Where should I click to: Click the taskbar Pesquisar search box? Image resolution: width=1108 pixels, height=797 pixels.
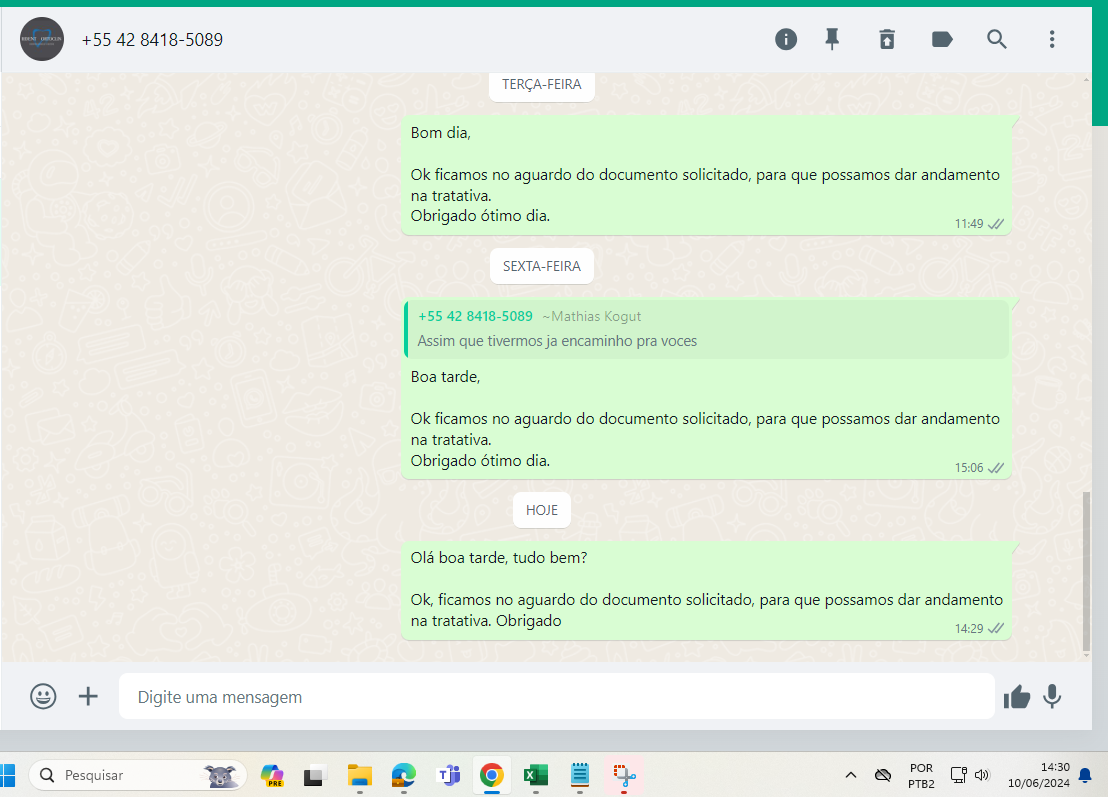click(x=138, y=775)
